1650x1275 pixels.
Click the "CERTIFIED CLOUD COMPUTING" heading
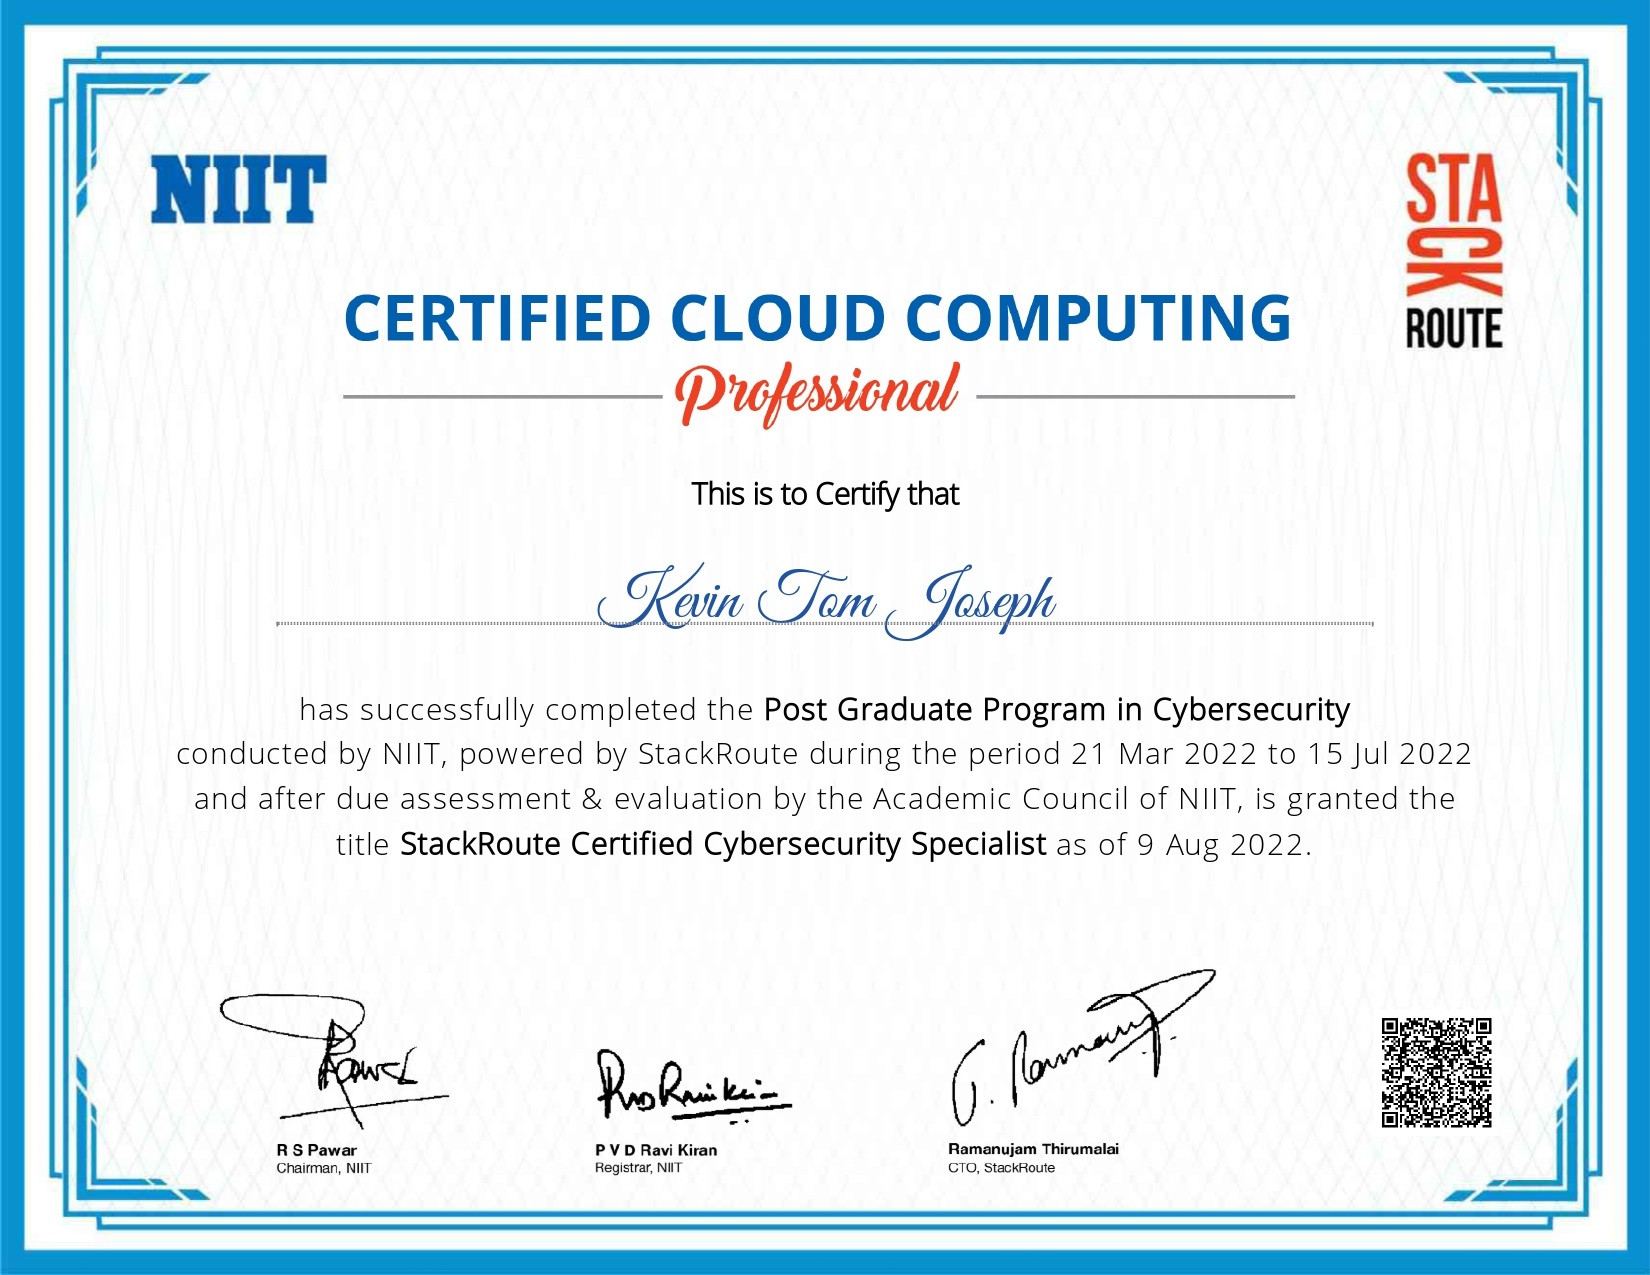coord(818,317)
